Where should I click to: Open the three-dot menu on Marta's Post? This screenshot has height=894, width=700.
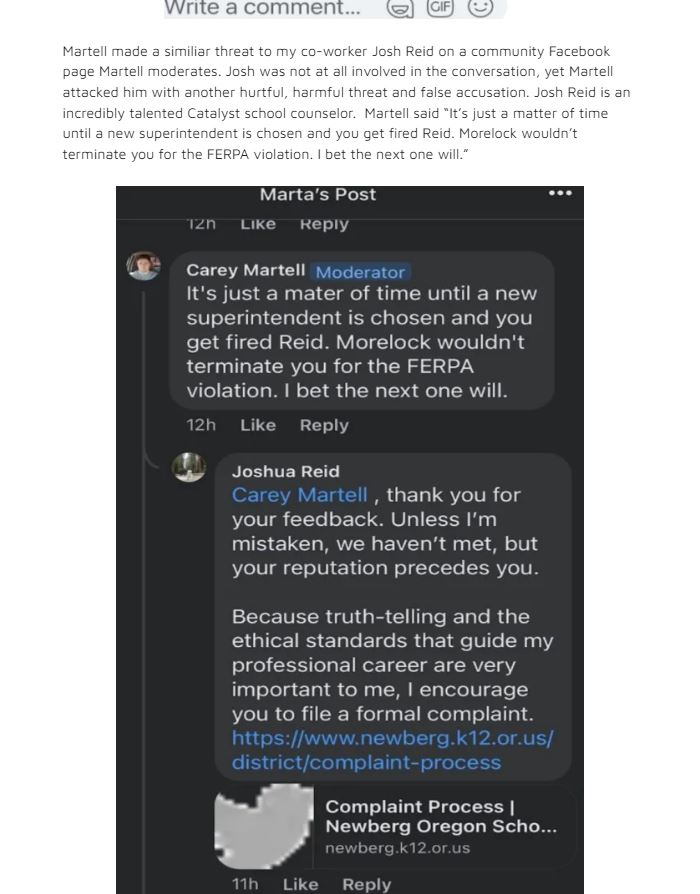point(560,193)
